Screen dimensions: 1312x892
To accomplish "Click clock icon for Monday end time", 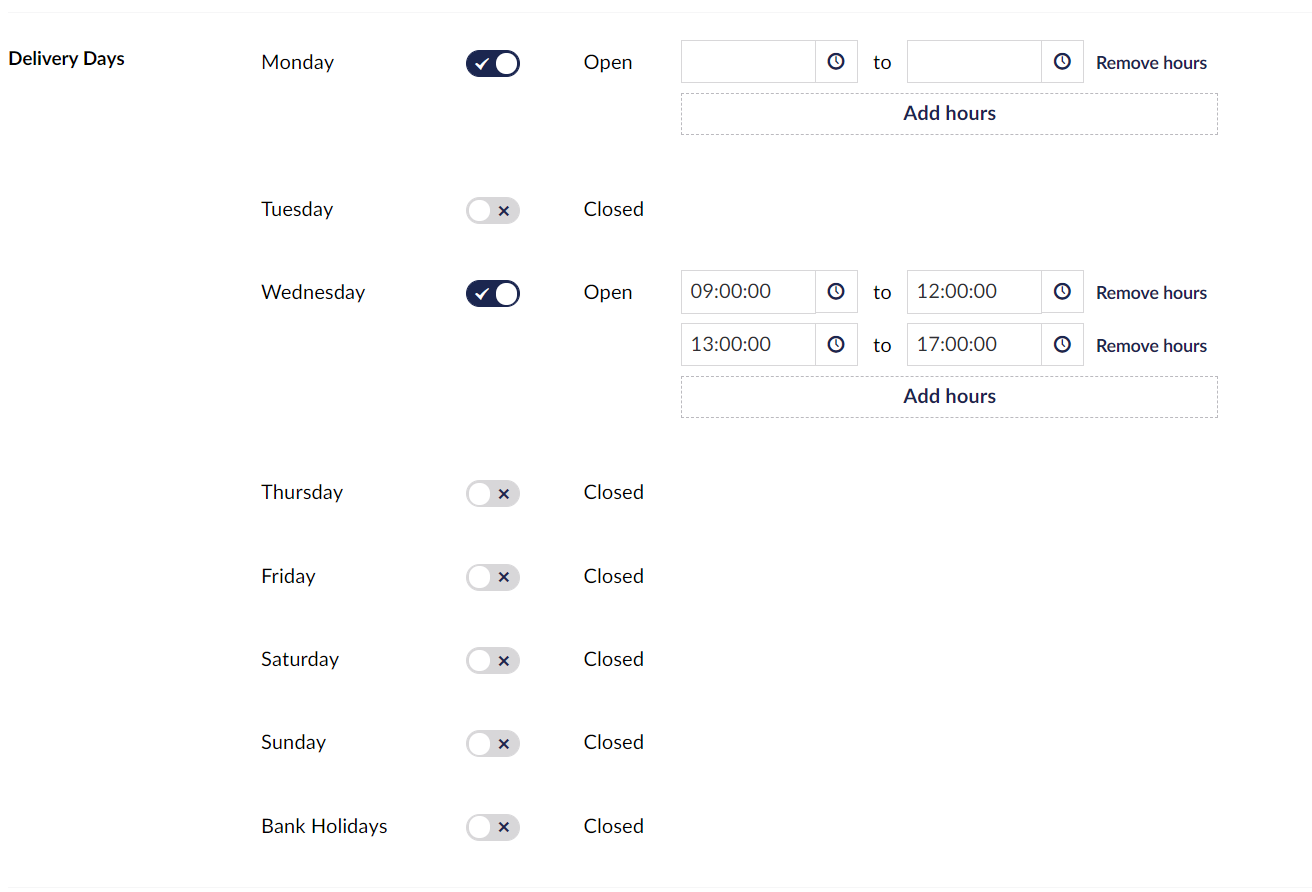I will [1062, 62].
